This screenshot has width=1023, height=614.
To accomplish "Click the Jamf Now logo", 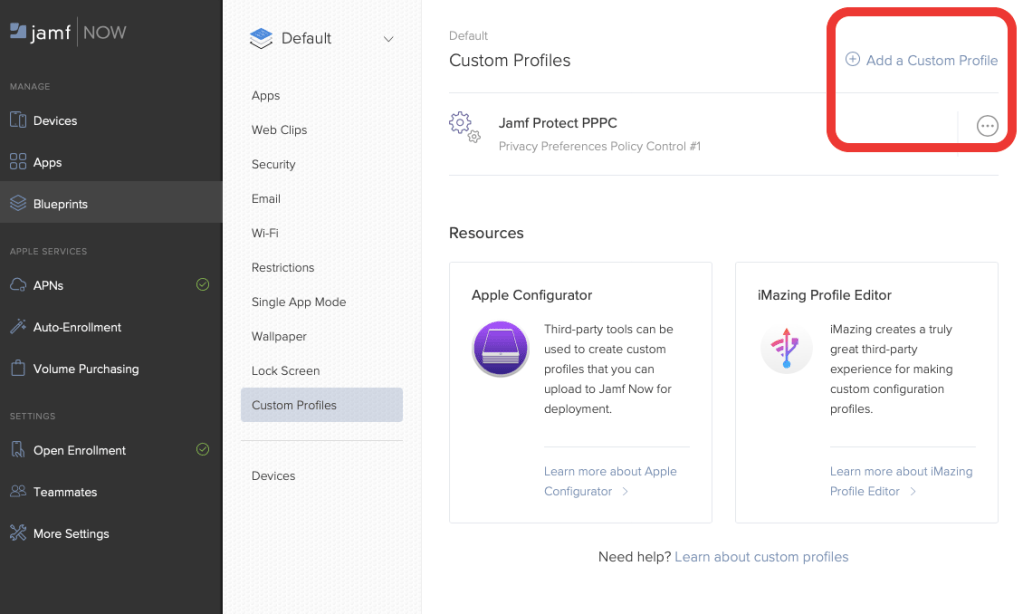I will coord(68,32).
